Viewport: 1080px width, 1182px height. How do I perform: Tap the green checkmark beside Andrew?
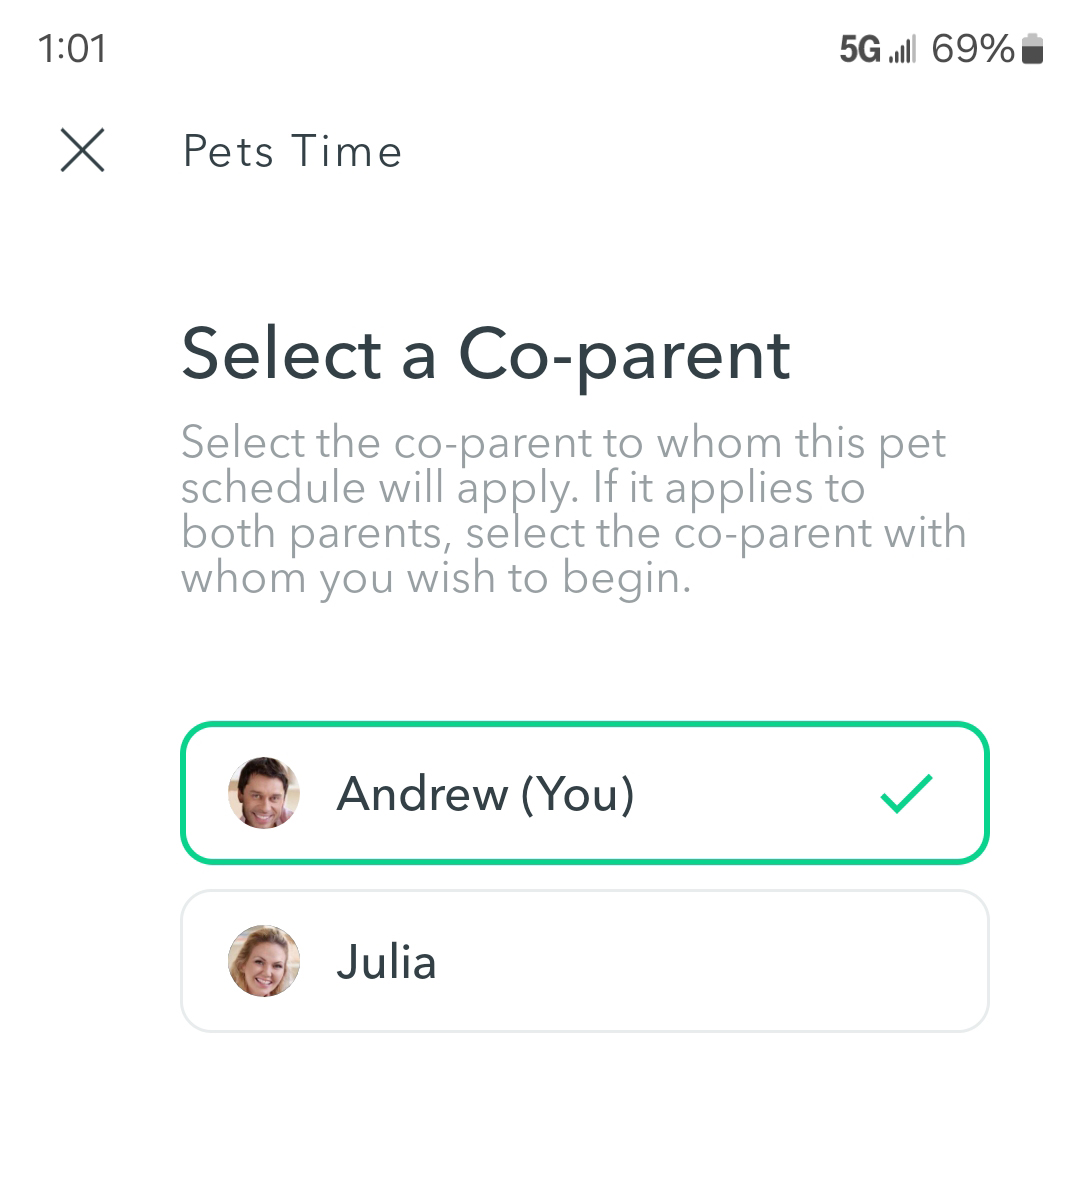click(906, 794)
